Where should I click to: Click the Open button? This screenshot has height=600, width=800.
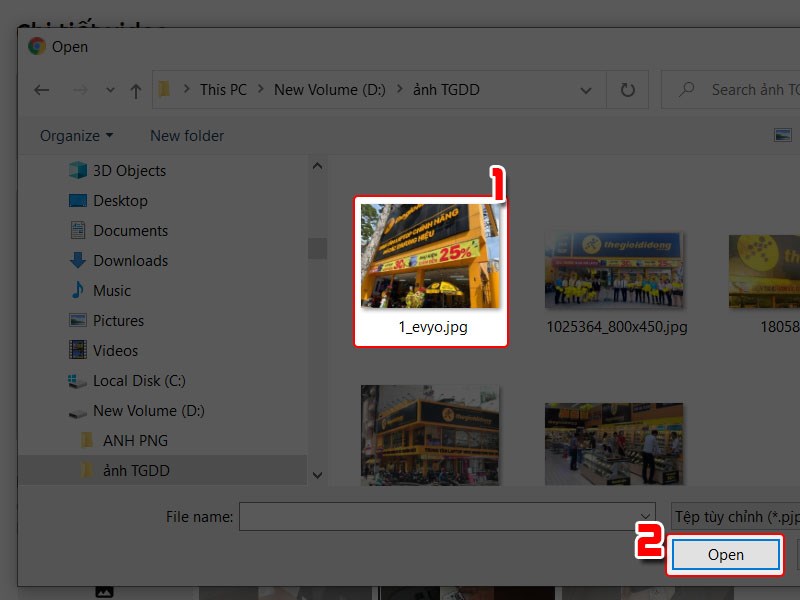coord(726,555)
